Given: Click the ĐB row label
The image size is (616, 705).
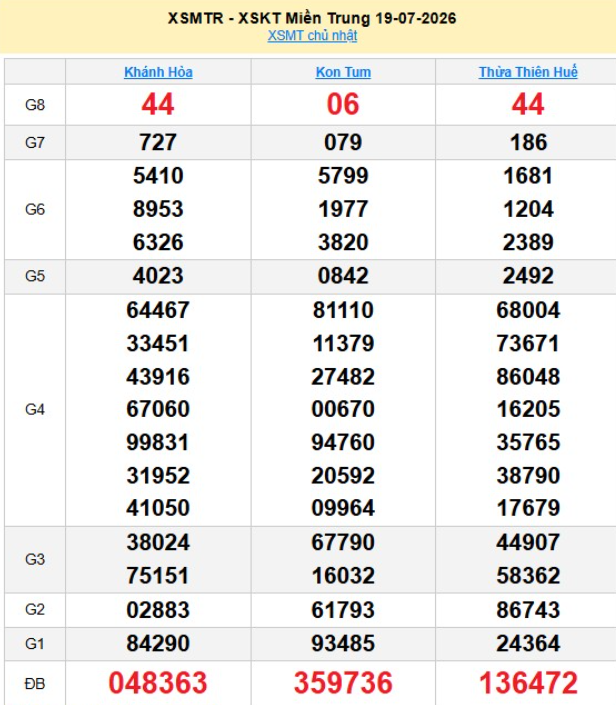Looking at the screenshot, I should tap(35, 684).
